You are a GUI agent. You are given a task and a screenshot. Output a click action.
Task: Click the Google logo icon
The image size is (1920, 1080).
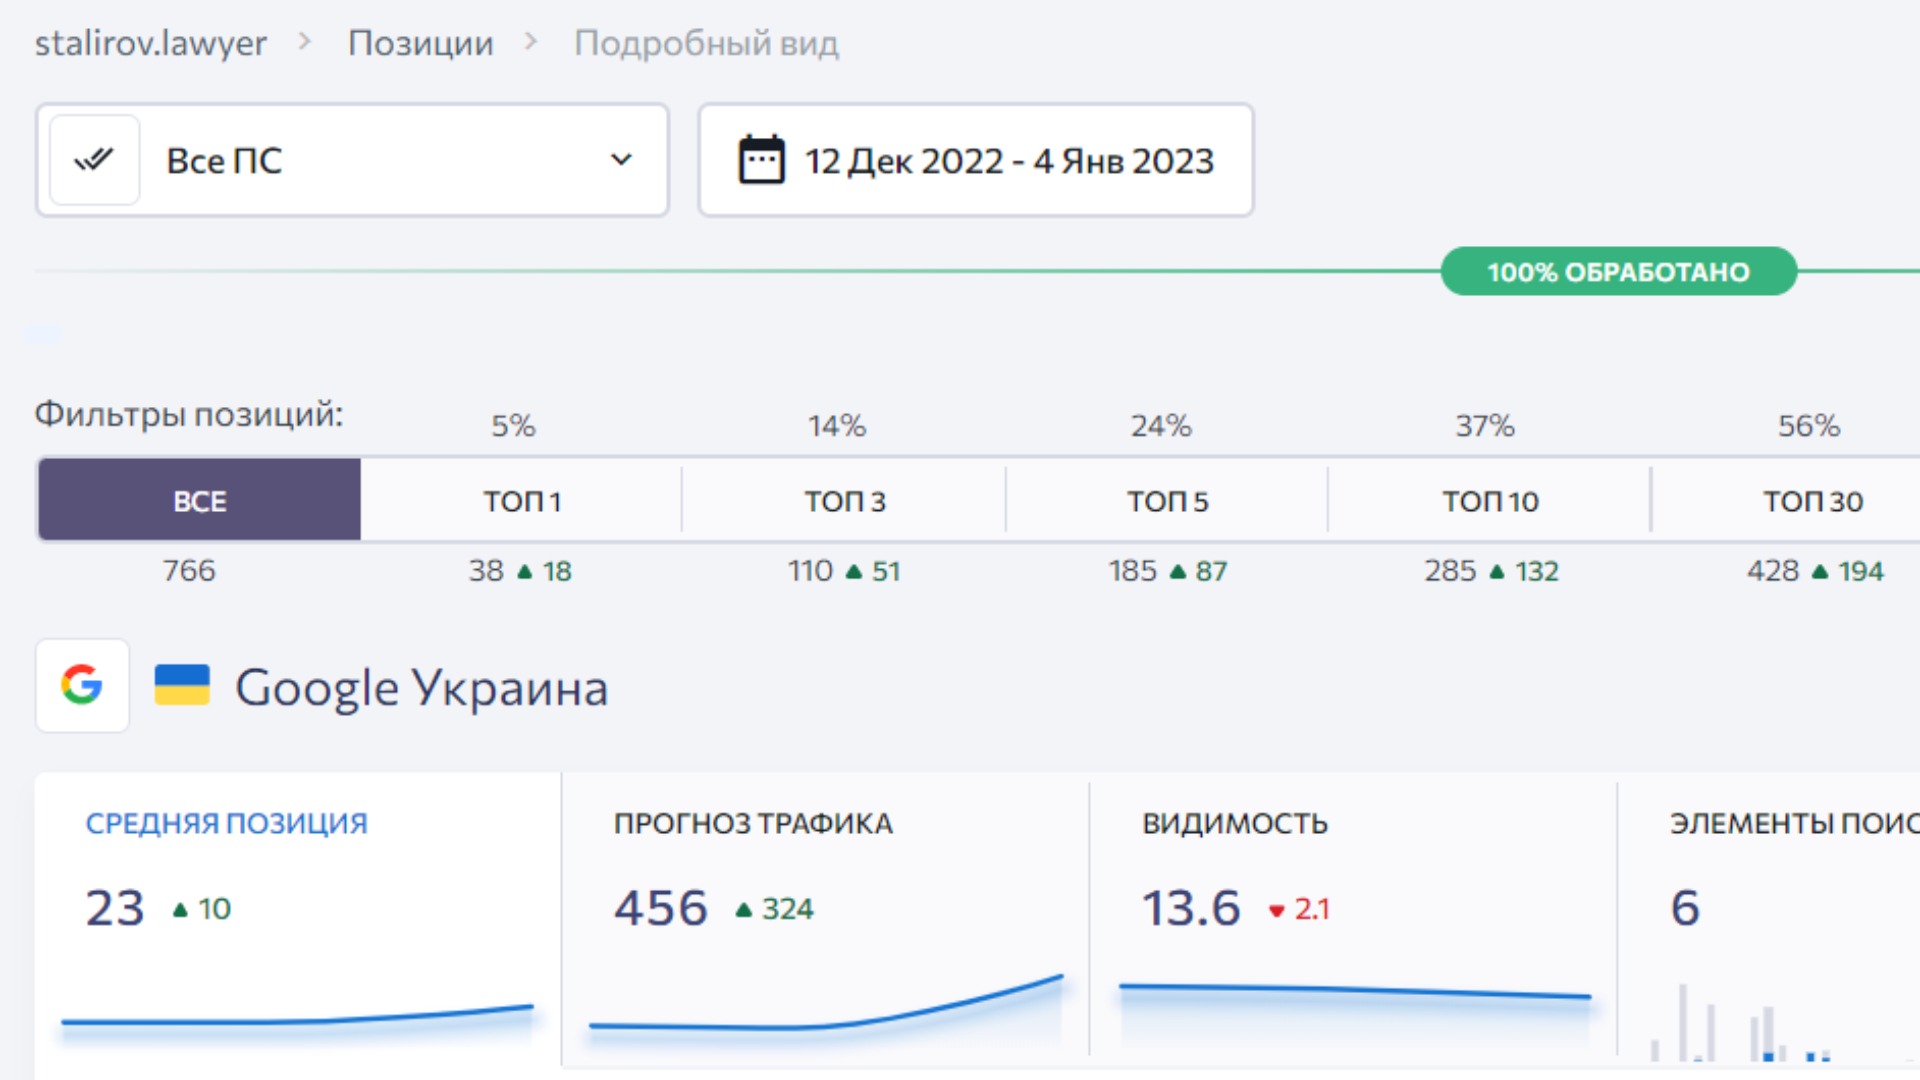(82, 685)
